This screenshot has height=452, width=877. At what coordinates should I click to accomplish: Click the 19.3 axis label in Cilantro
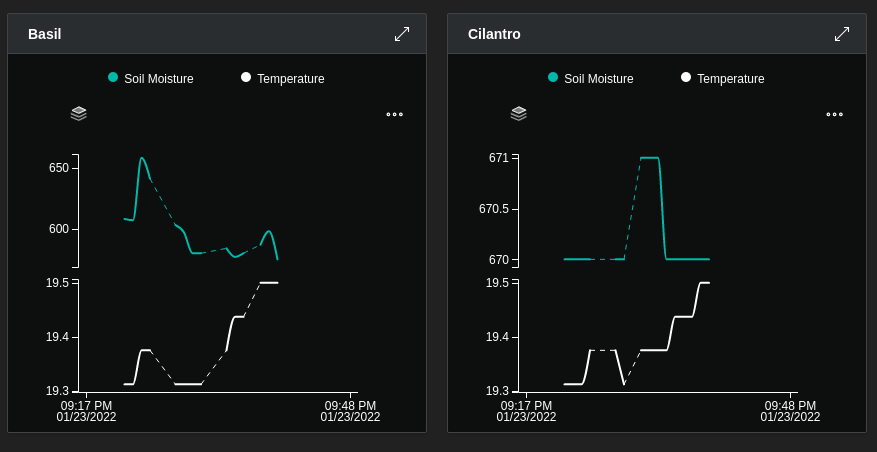(497, 390)
